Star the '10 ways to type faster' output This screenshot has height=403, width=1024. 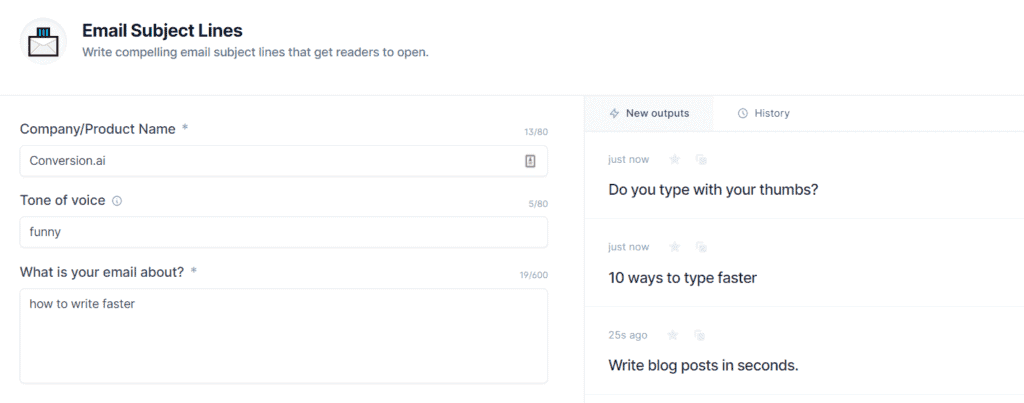click(x=675, y=247)
